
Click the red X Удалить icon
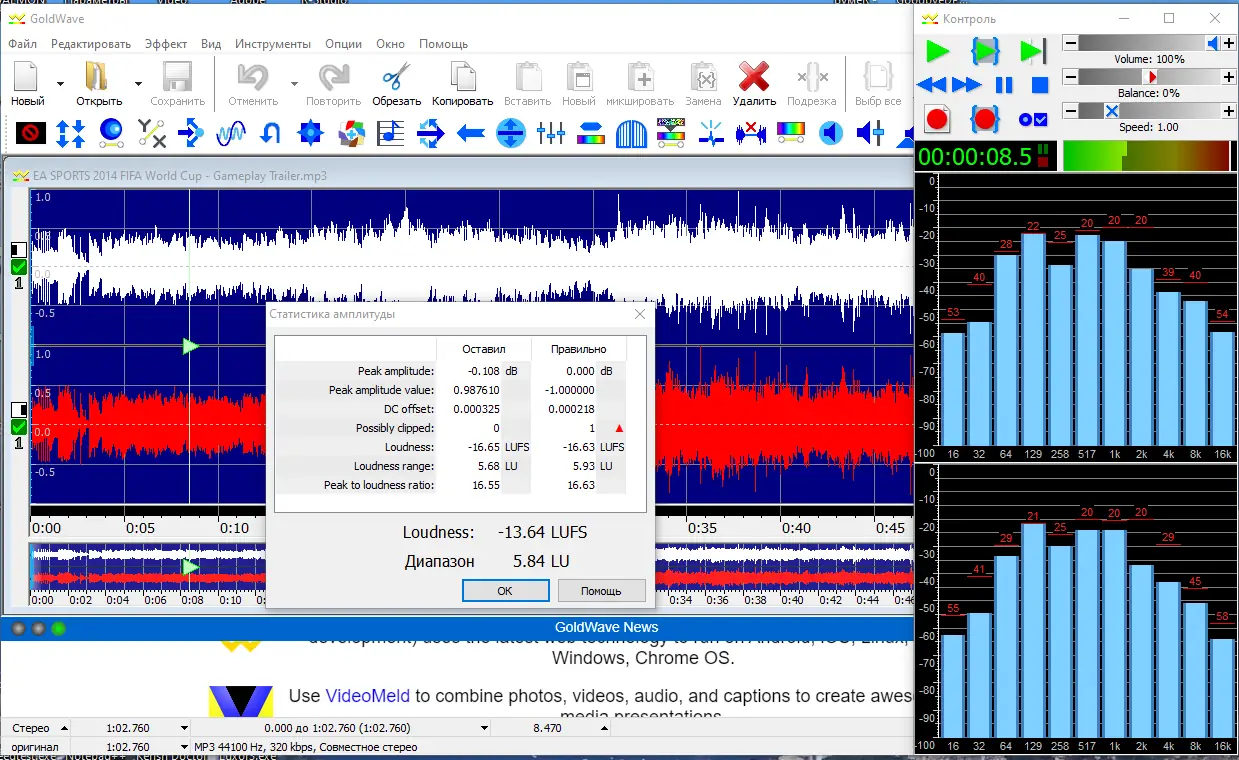(753, 78)
